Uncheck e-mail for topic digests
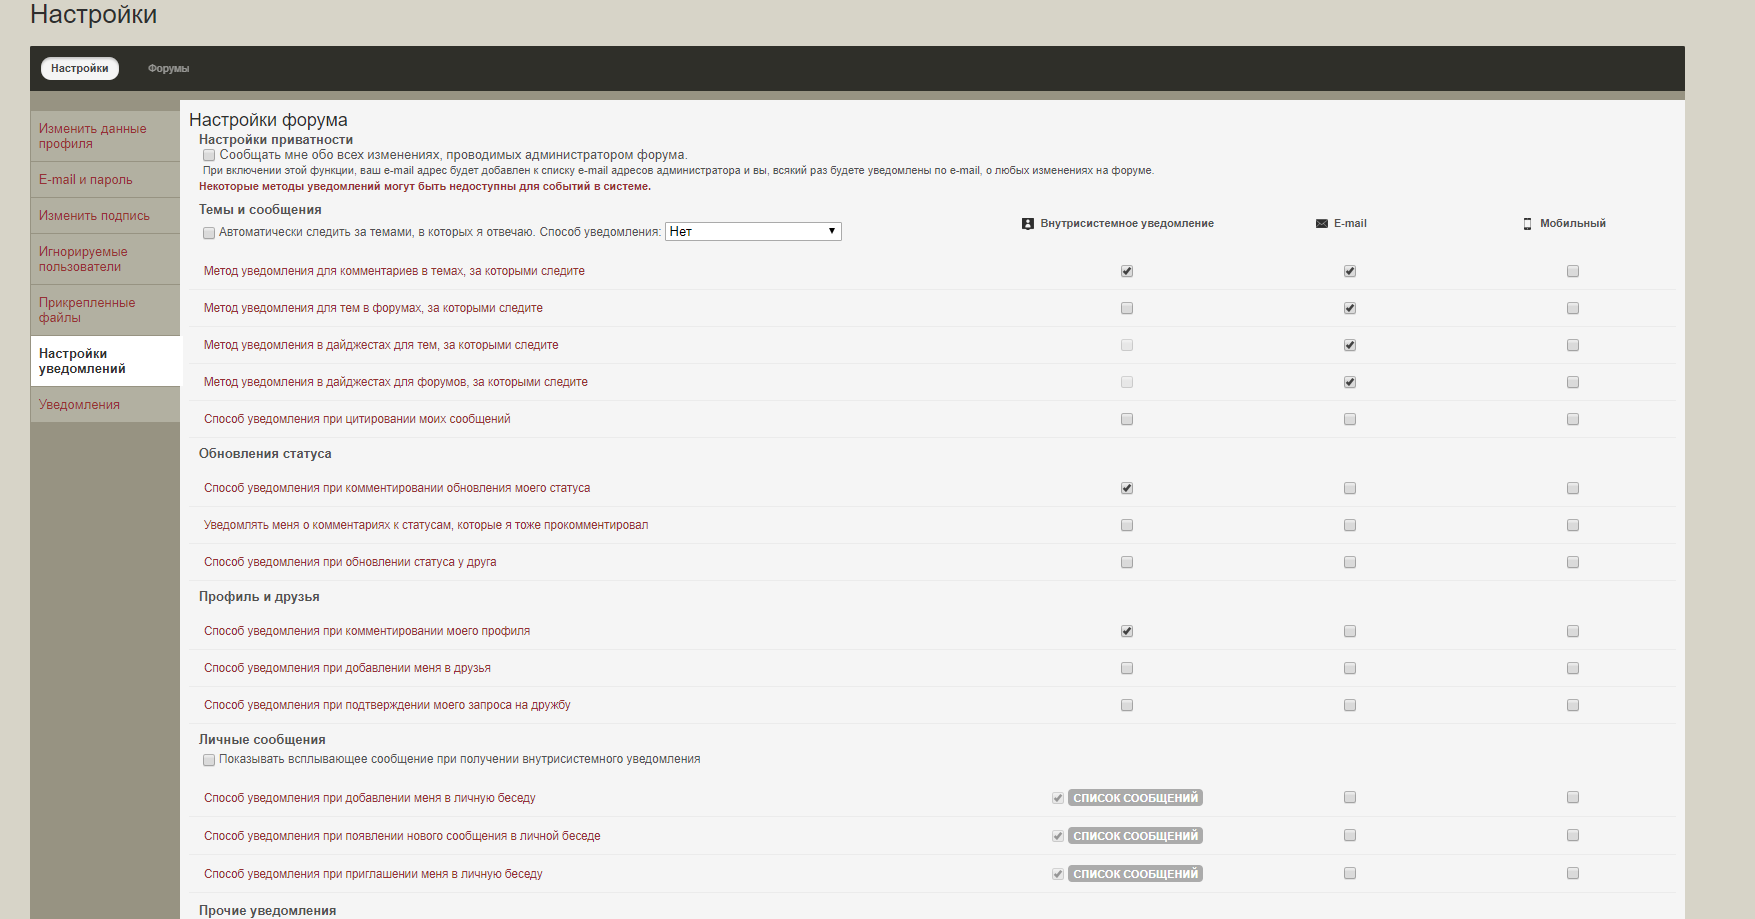This screenshot has width=1755, height=919. click(x=1350, y=345)
